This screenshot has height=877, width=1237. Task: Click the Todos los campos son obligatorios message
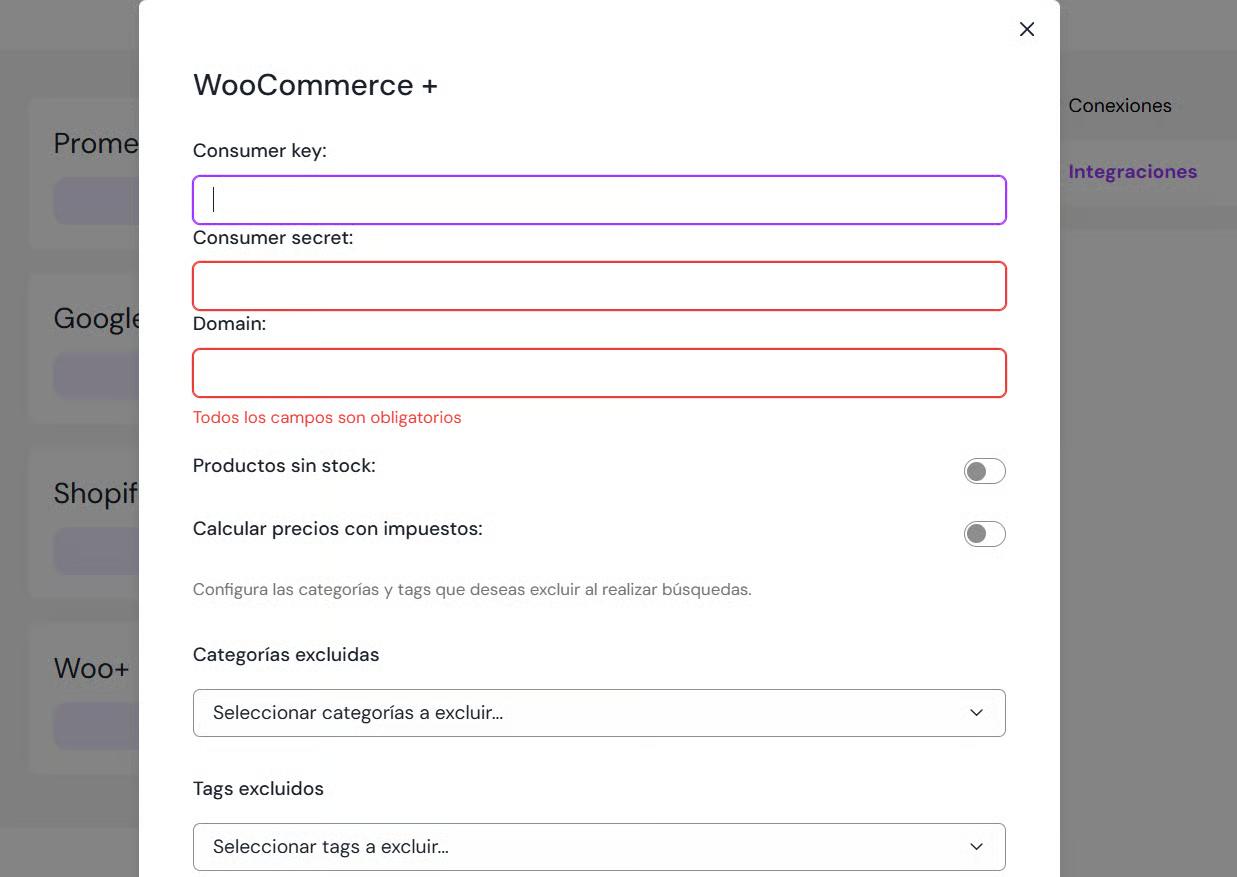point(327,418)
